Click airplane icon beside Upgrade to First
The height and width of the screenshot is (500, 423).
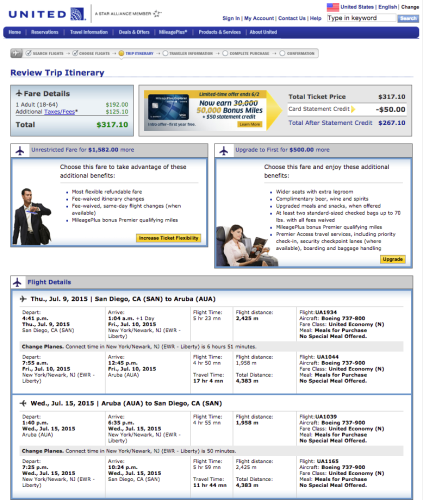224,151
